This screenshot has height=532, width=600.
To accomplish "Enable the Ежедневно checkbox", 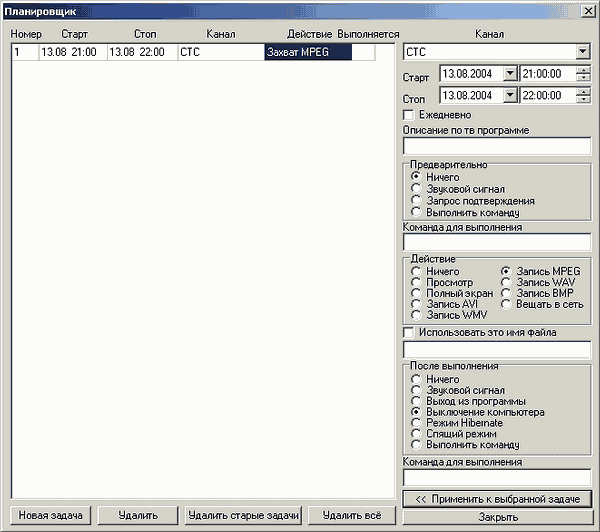I will [409, 115].
